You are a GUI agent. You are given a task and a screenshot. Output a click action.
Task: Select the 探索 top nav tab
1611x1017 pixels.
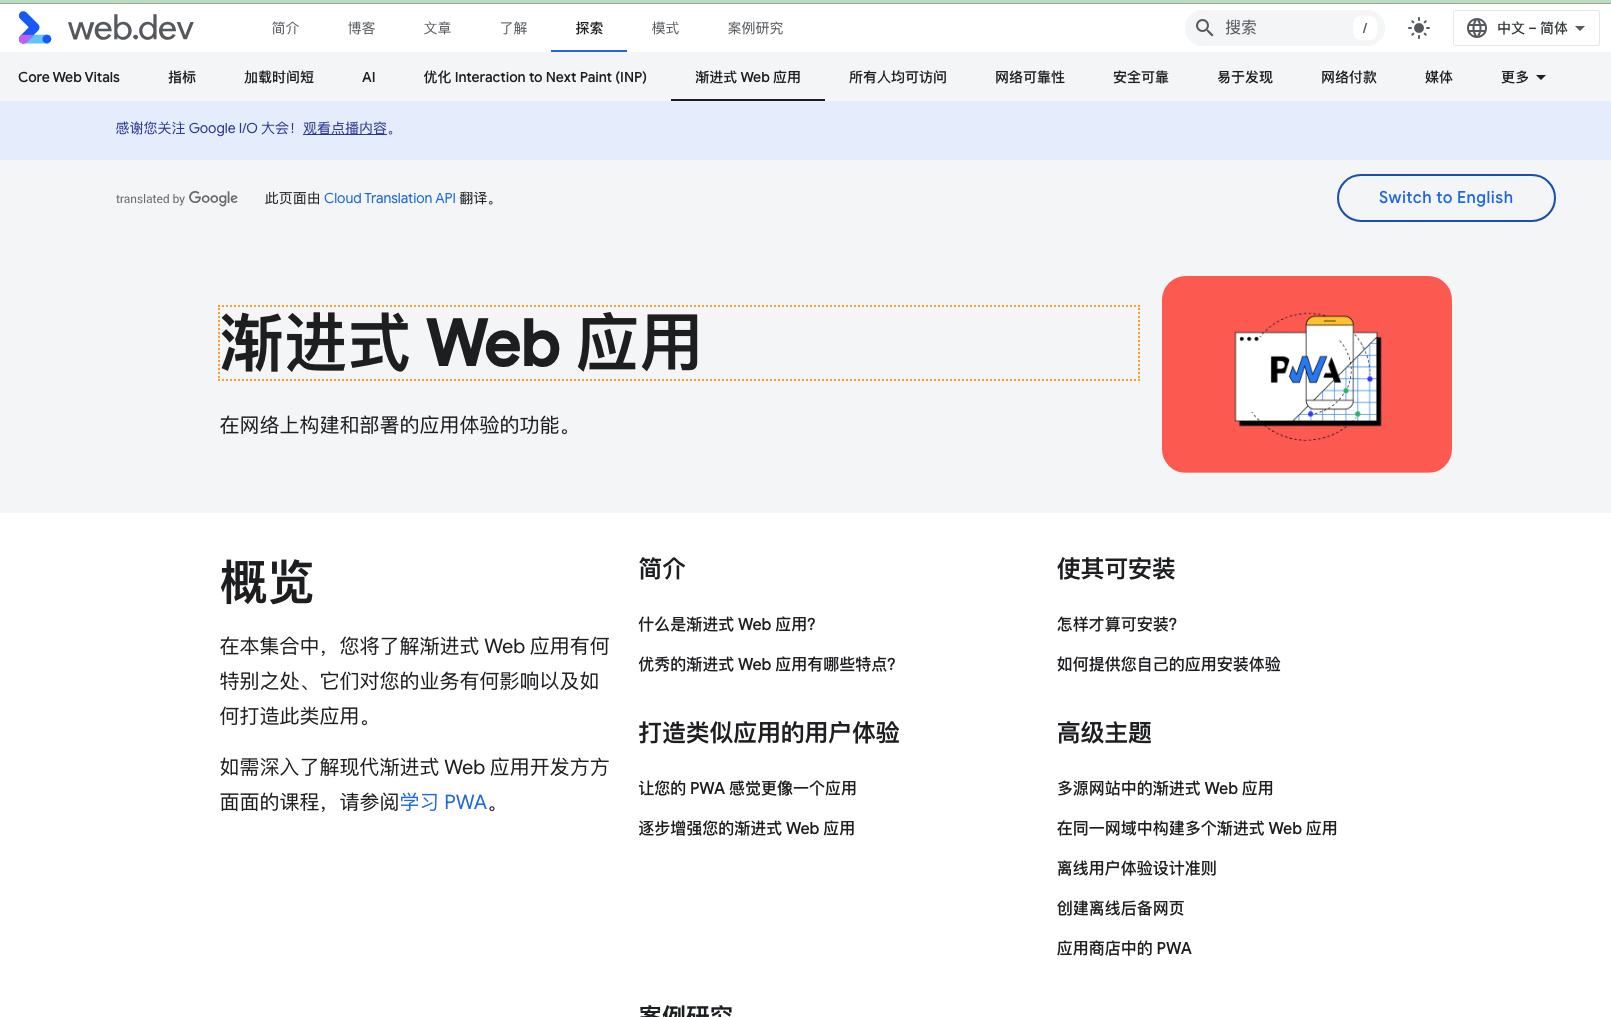point(589,28)
